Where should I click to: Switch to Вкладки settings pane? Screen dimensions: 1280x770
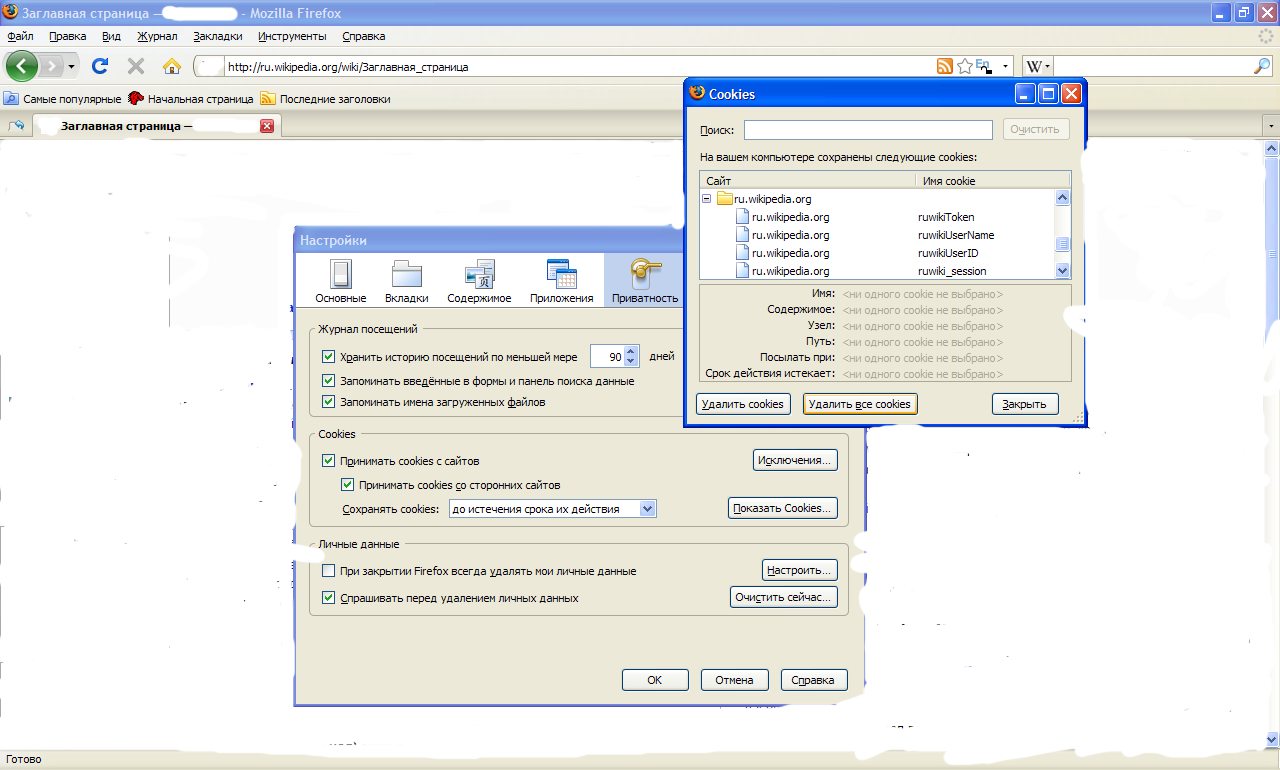coord(407,280)
